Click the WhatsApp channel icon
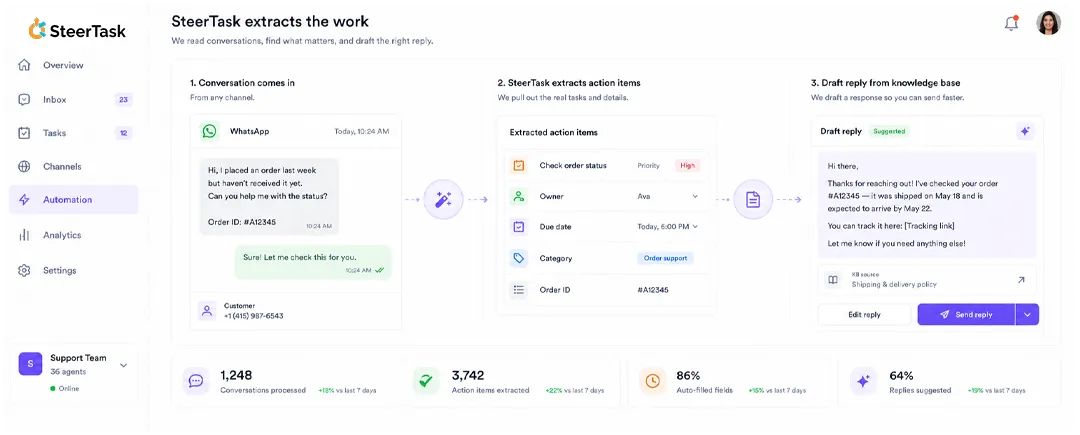The image size is (1080, 435). point(209,131)
